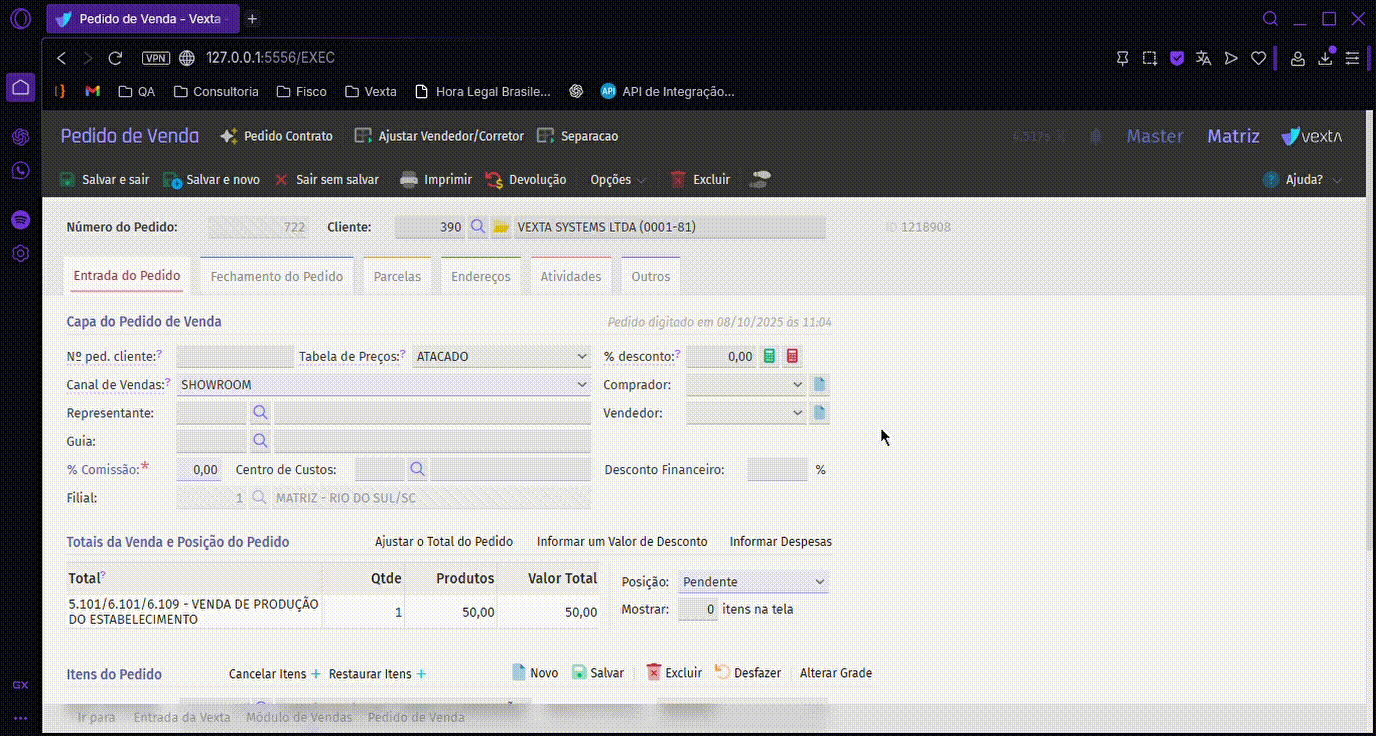Click the green calculator icon beside % desconto
Image resolution: width=1376 pixels, height=736 pixels.
click(769, 357)
